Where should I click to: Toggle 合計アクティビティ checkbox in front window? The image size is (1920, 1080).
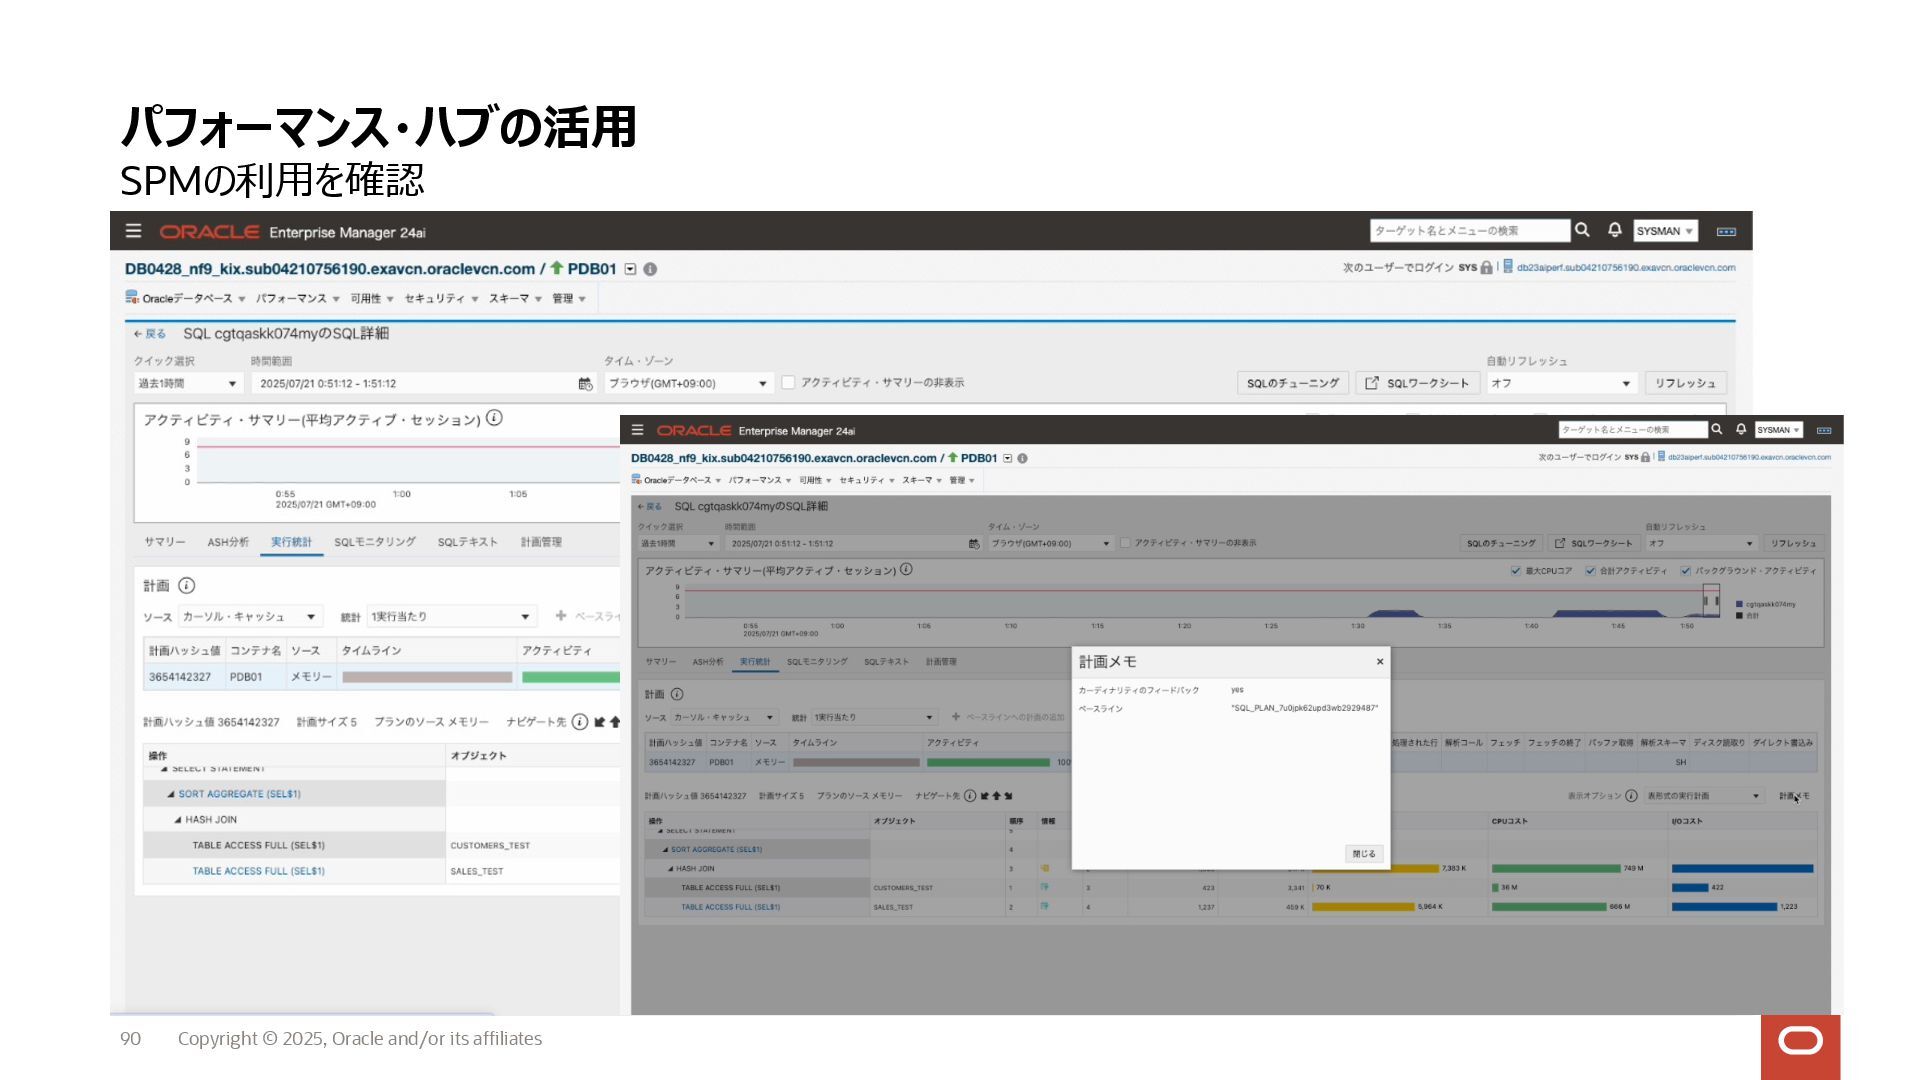tap(1590, 571)
